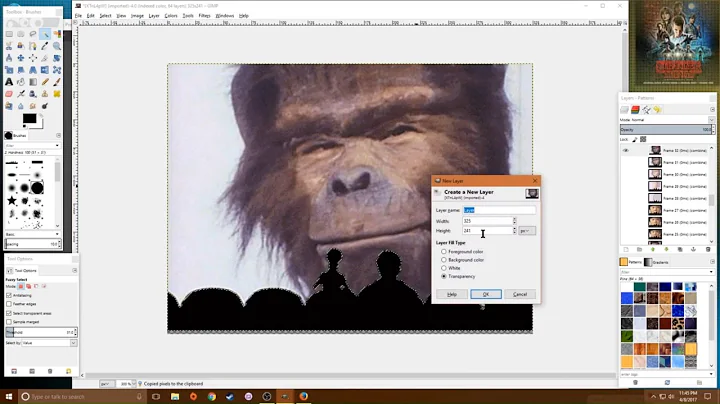Click the black foreground color swatch
720x404 pixels.
coord(29,118)
